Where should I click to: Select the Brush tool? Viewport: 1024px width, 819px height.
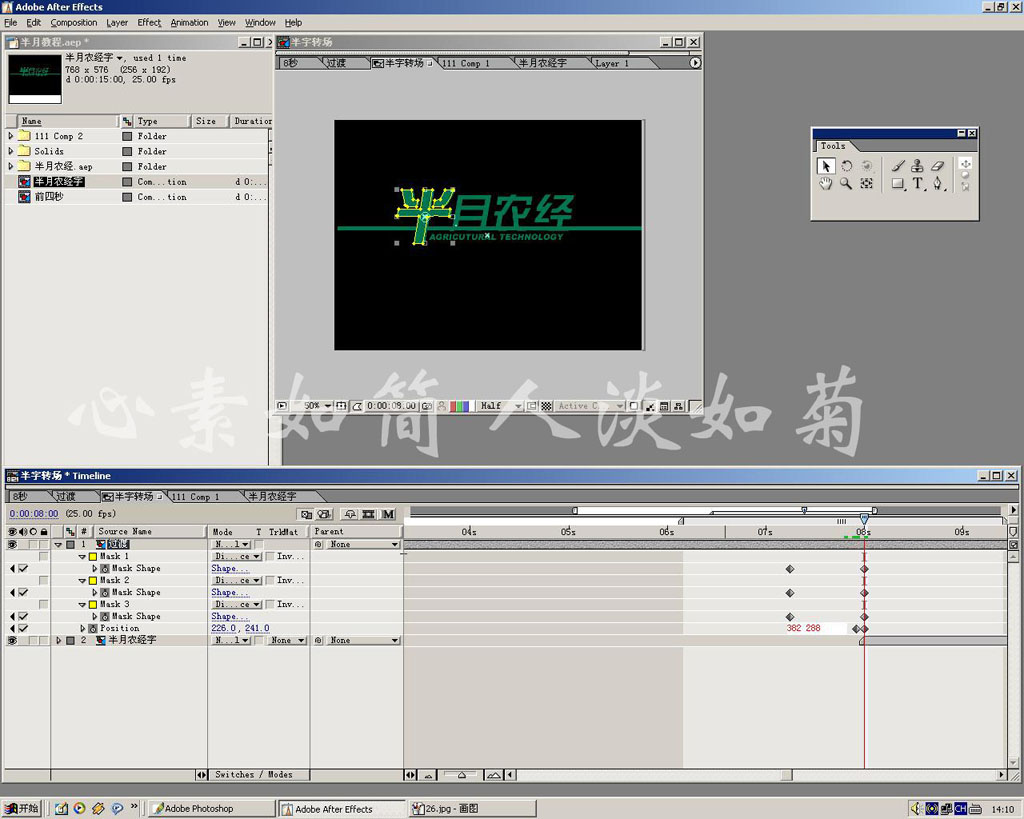(x=898, y=166)
